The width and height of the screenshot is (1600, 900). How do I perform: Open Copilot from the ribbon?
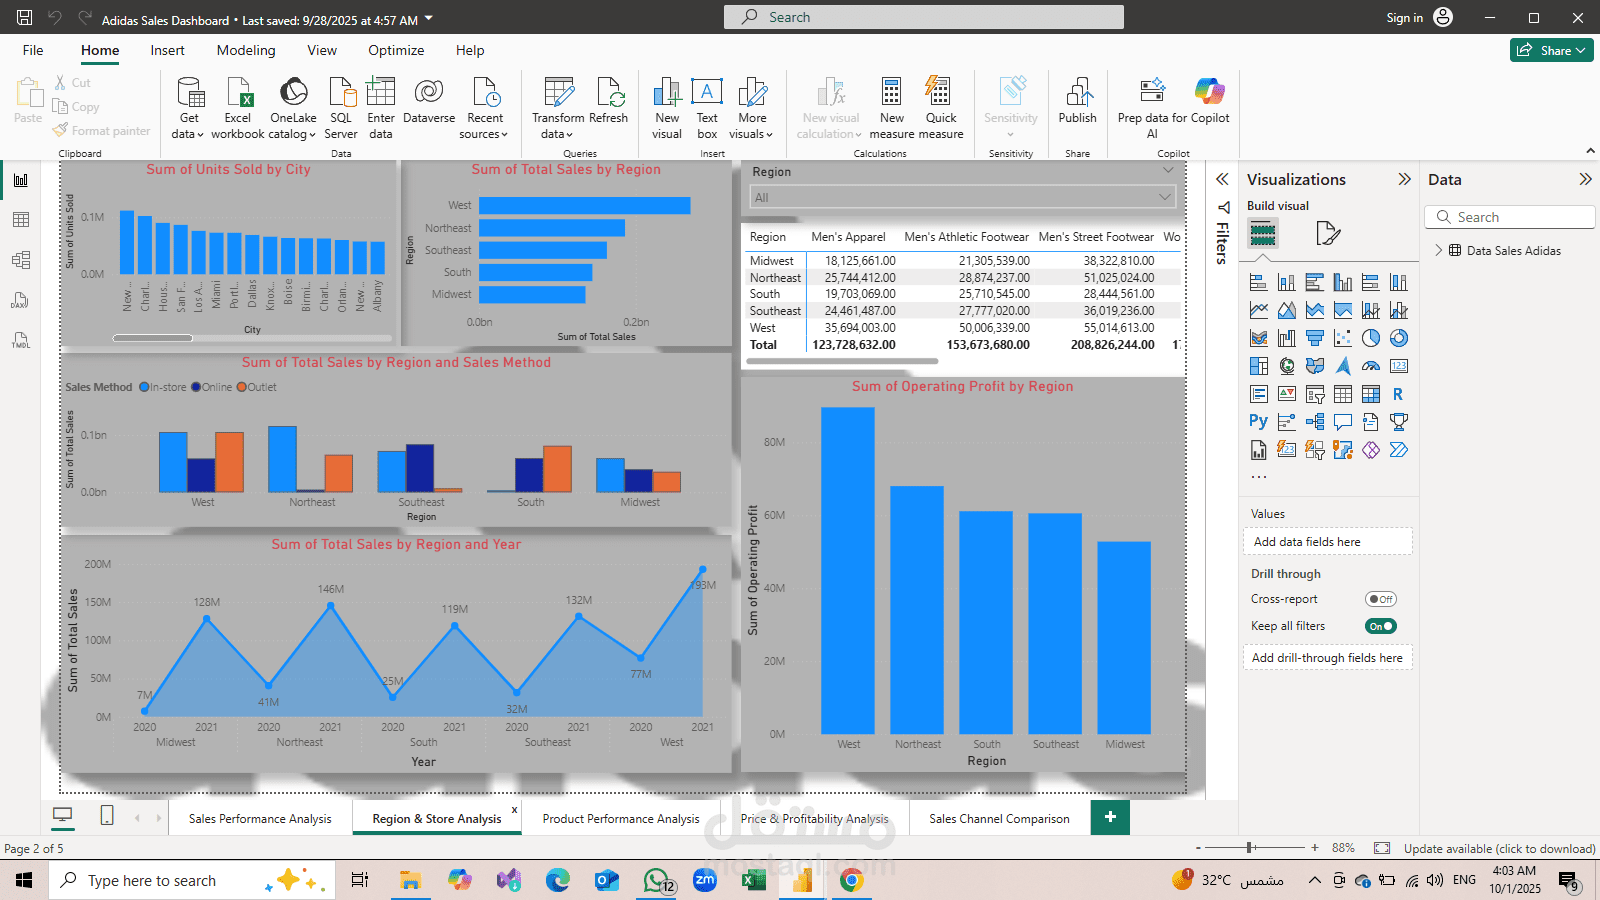pos(1210,102)
